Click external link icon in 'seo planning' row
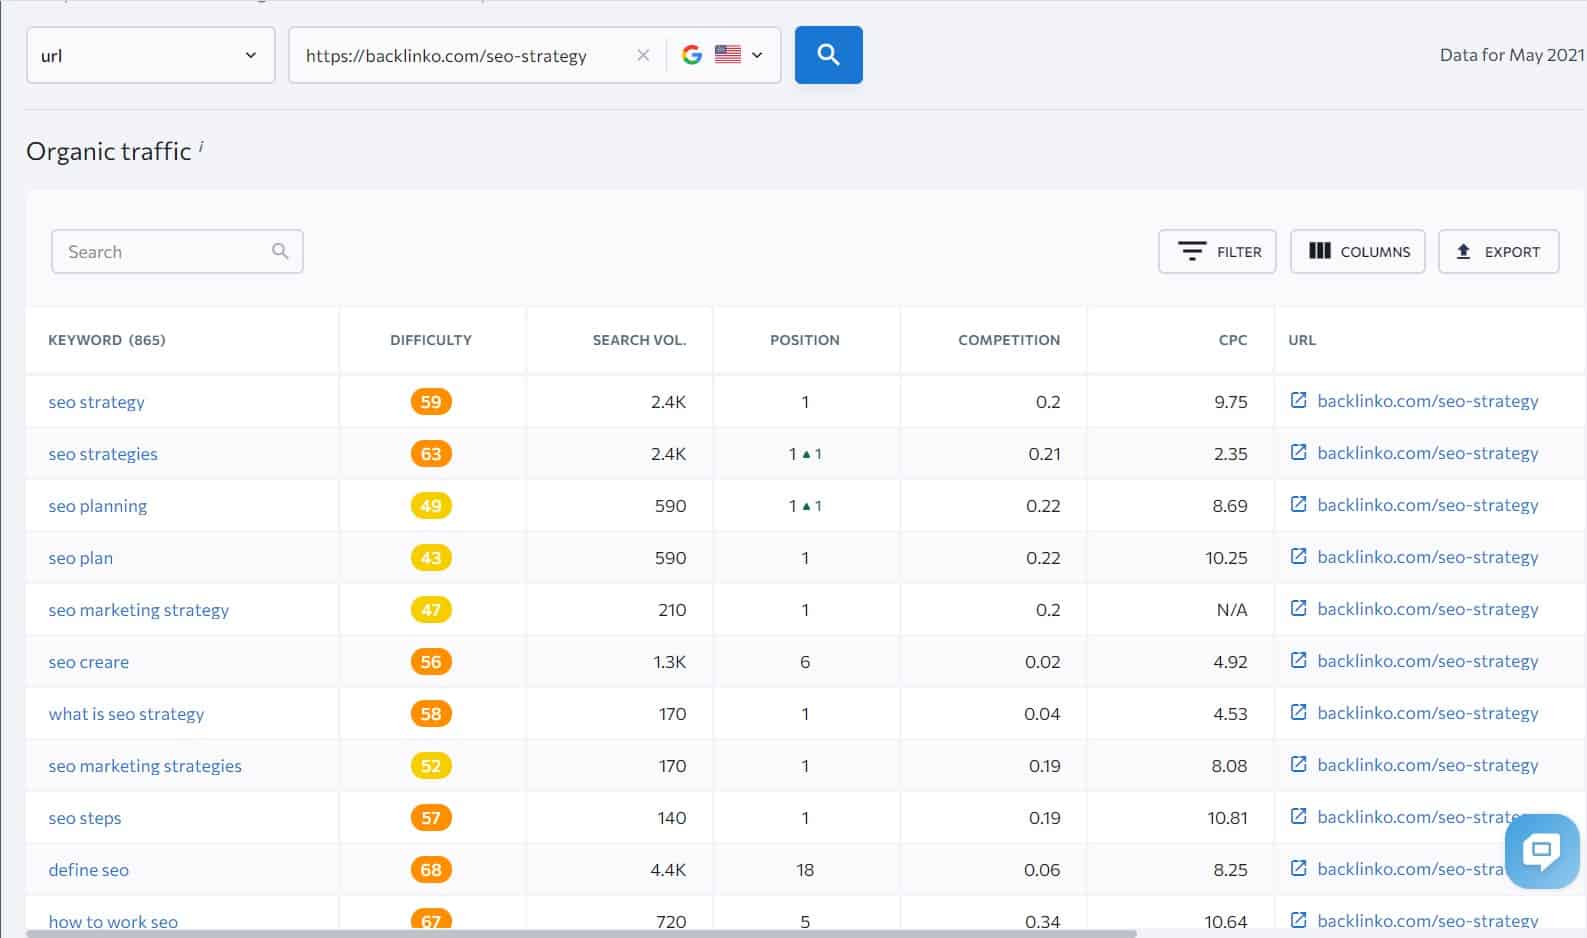The image size is (1587, 938). (x=1298, y=504)
